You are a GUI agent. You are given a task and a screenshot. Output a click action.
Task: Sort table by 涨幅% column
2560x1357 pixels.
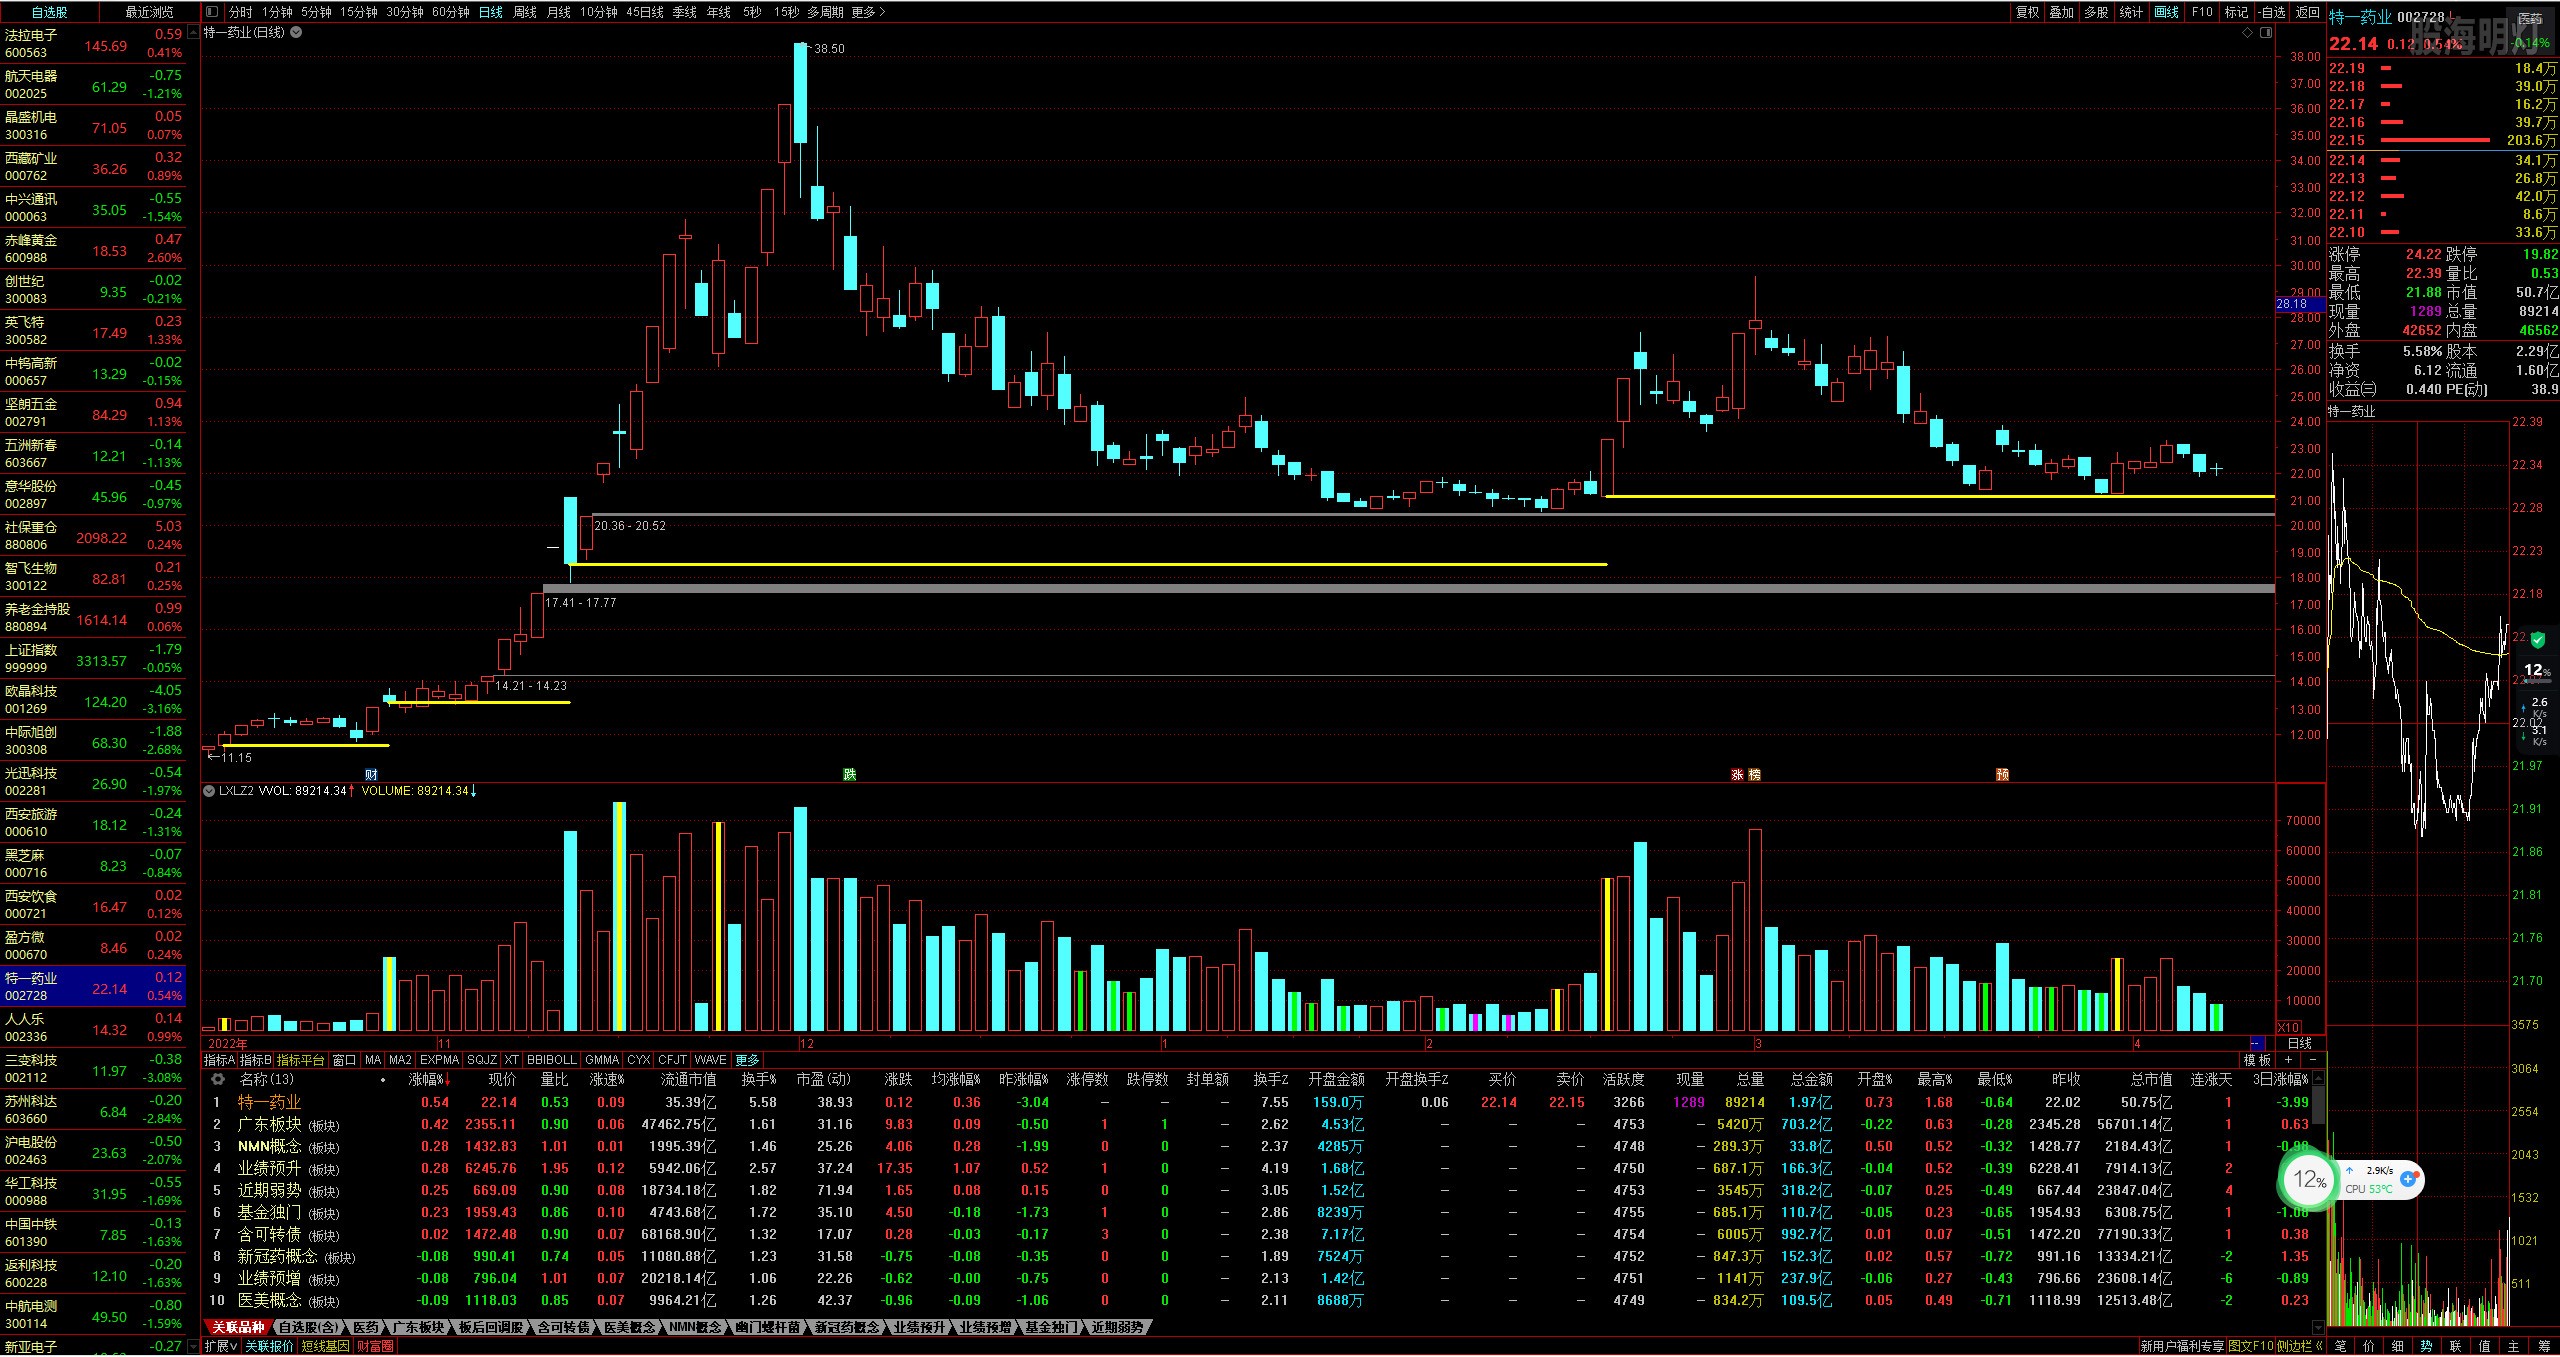(428, 1080)
